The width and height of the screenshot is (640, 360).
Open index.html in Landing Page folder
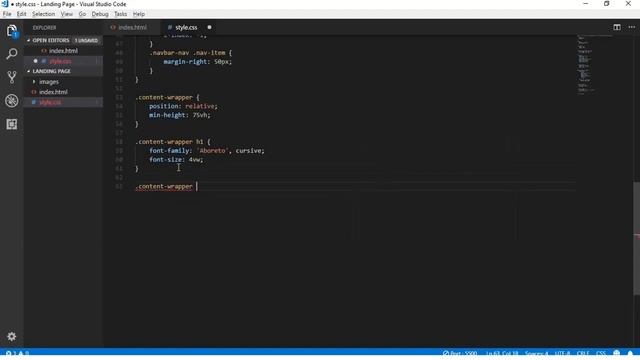(x=53, y=92)
